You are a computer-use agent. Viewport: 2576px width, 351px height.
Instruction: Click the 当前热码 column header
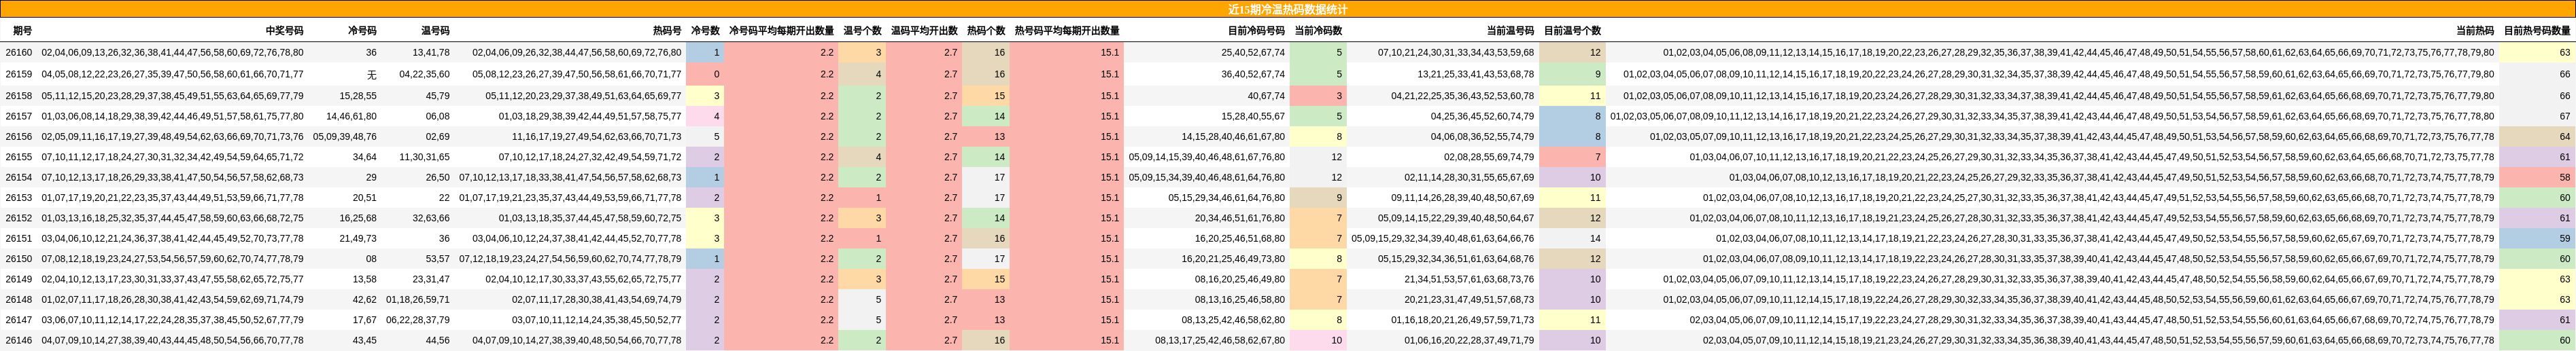point(2475,31)
